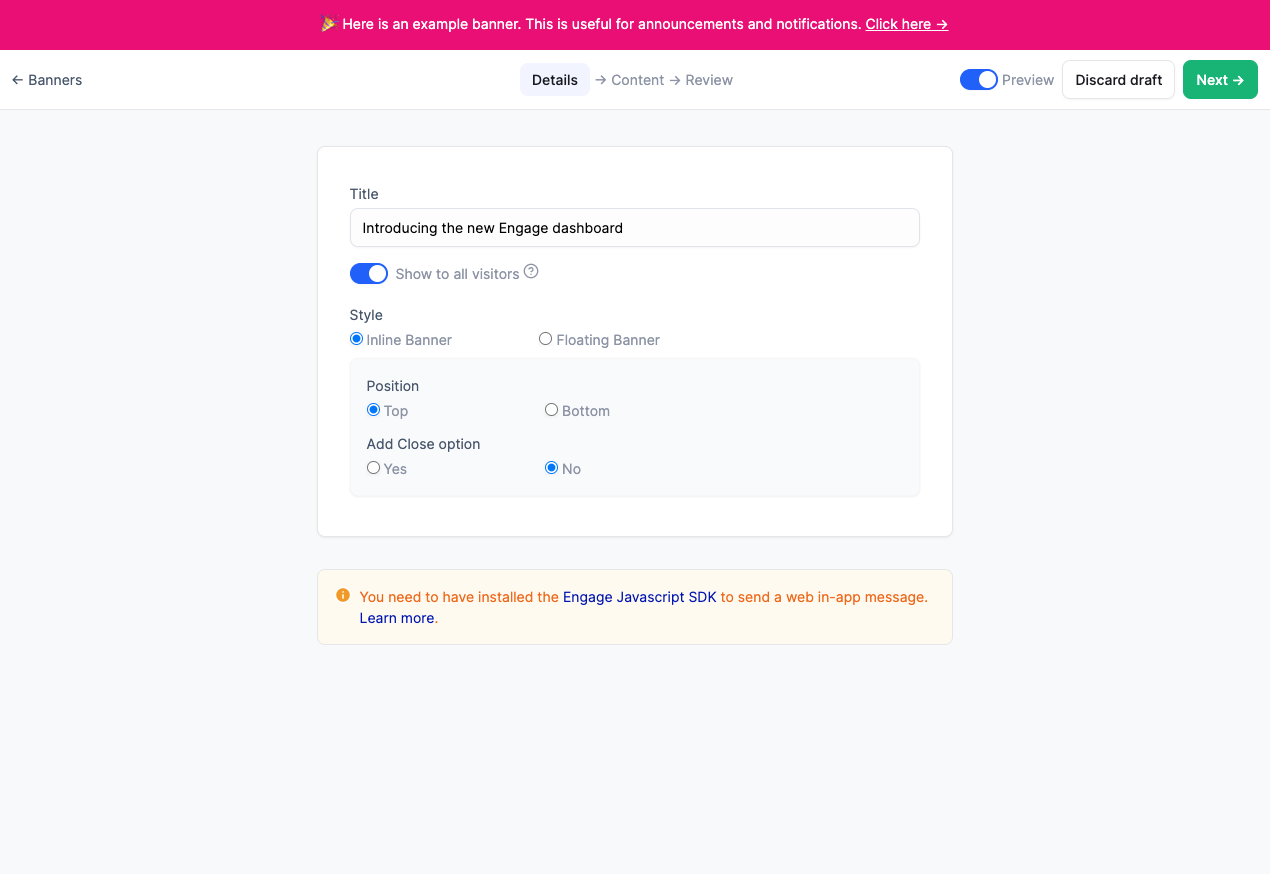1270x874 pixels.
Task: Toggle the Preview switch
Action: click(979, 80)
